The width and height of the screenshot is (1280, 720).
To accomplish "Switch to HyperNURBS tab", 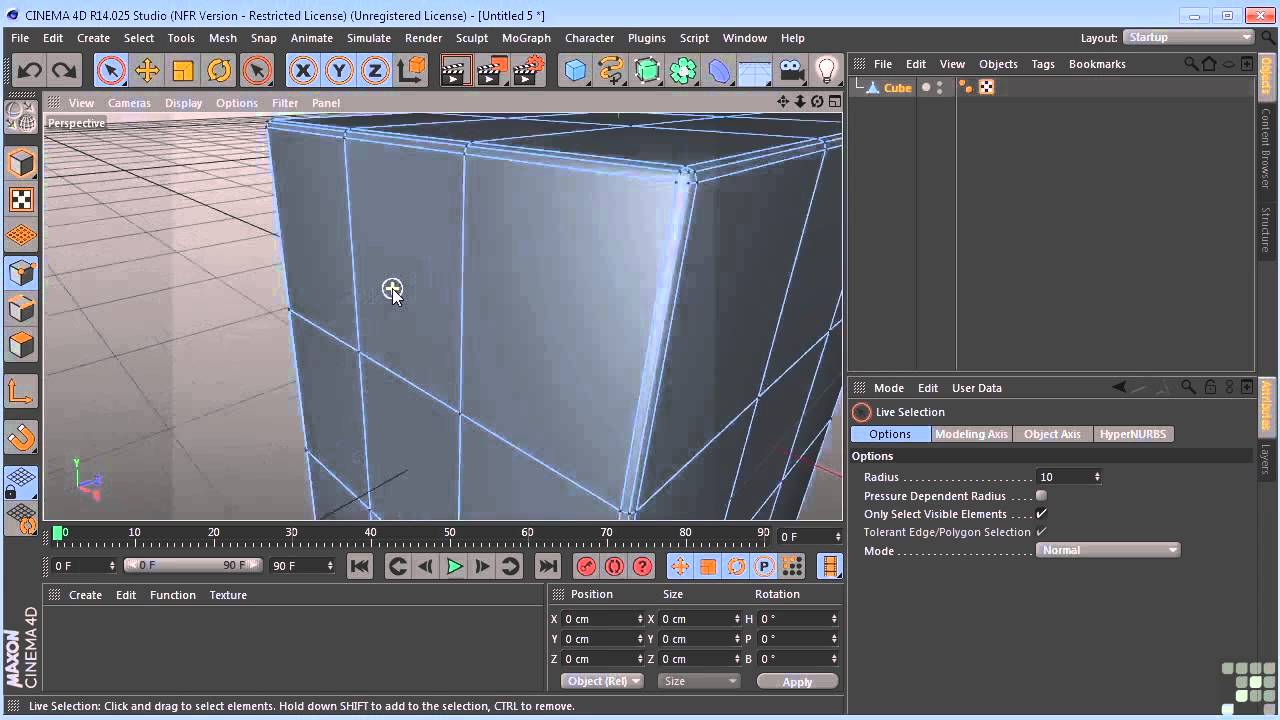I will point(1133,434).
